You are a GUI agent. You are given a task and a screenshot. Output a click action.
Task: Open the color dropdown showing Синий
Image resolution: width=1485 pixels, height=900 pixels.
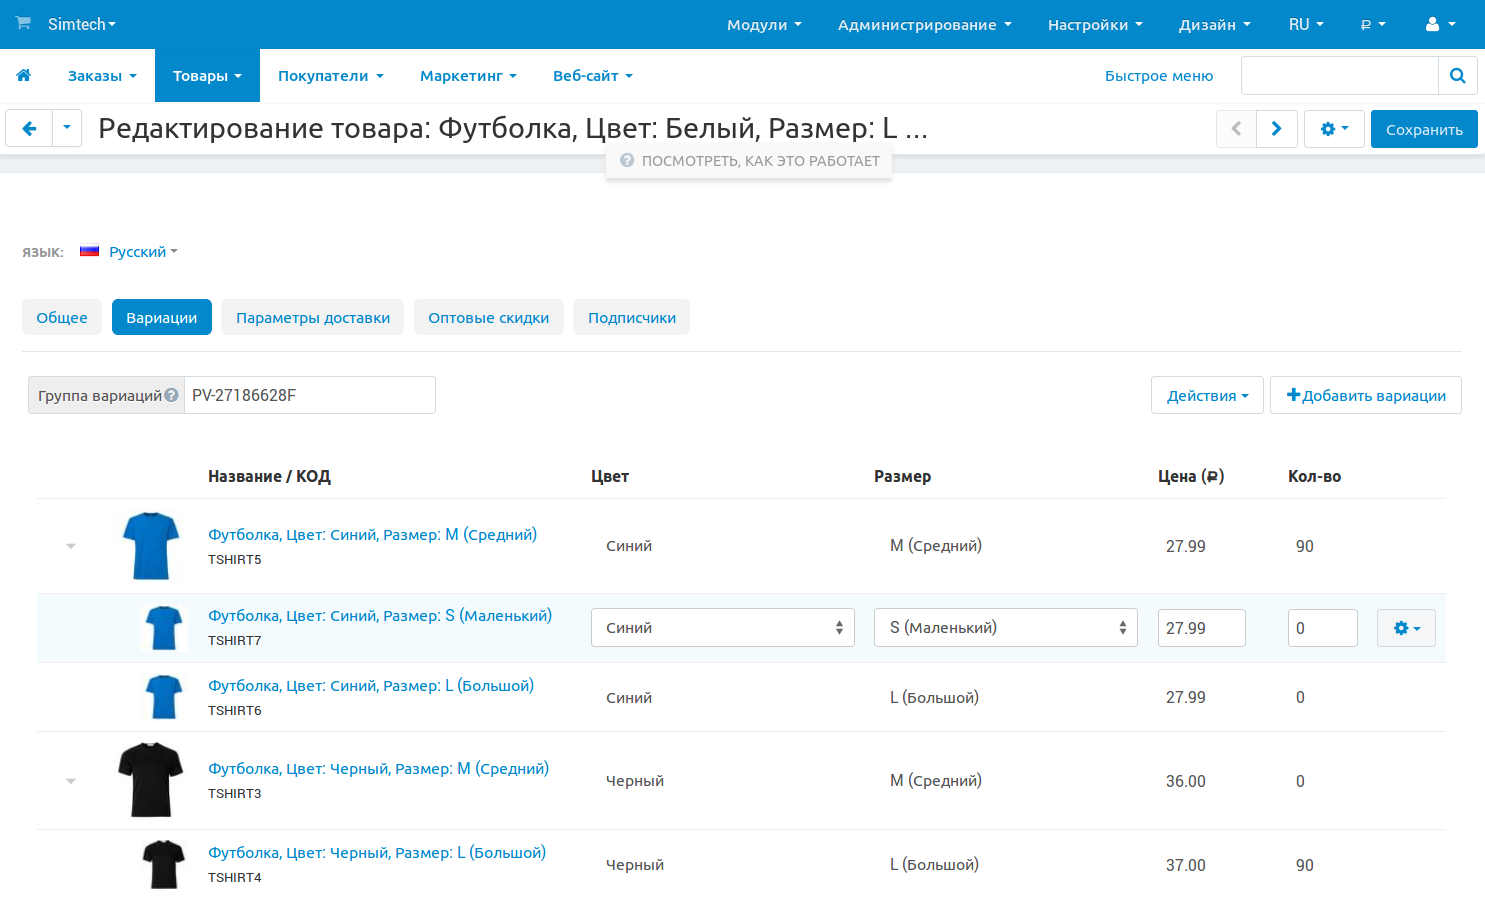[x=722, y=628]
